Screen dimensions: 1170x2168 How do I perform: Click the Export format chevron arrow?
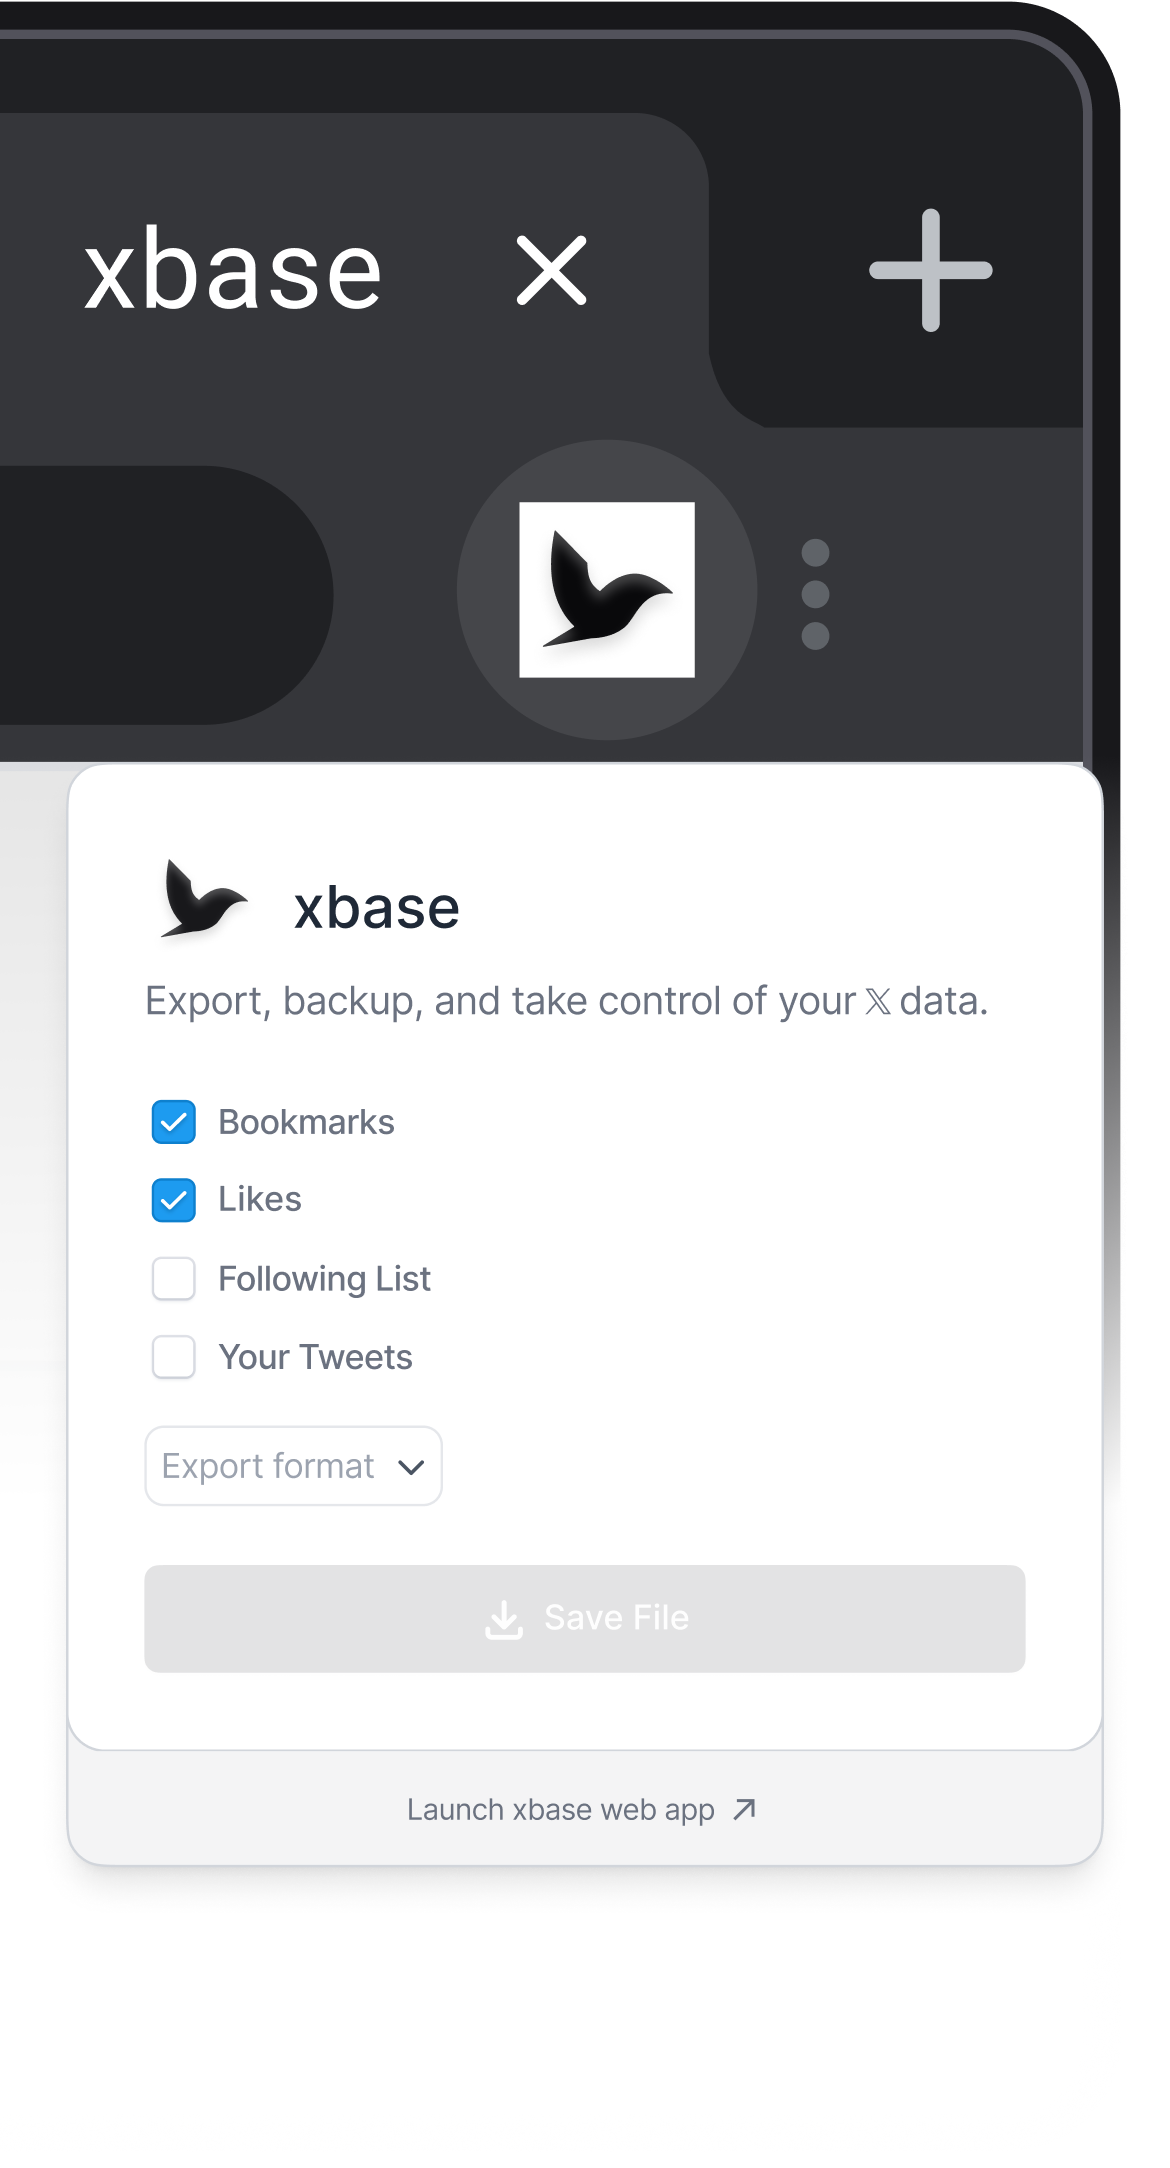(x=411, y=1467)
